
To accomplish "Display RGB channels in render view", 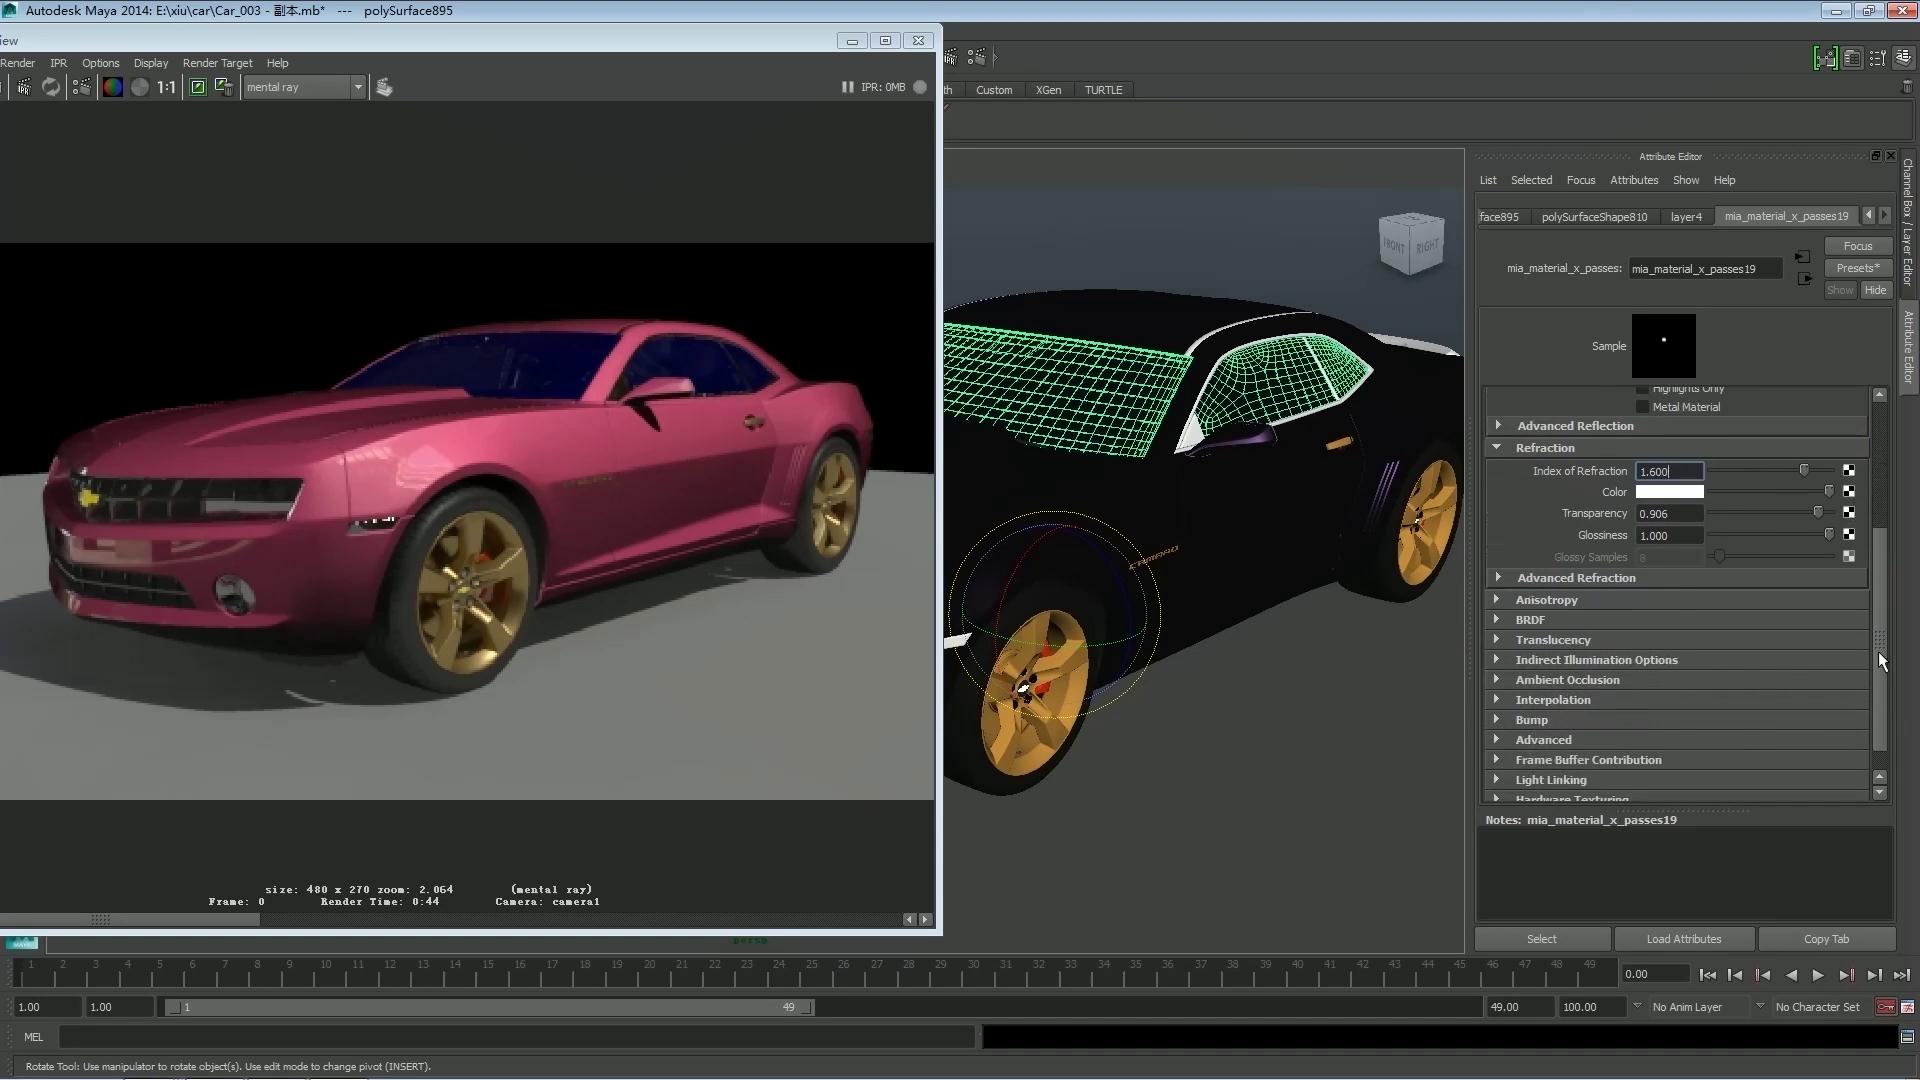I will pos(112,87).
